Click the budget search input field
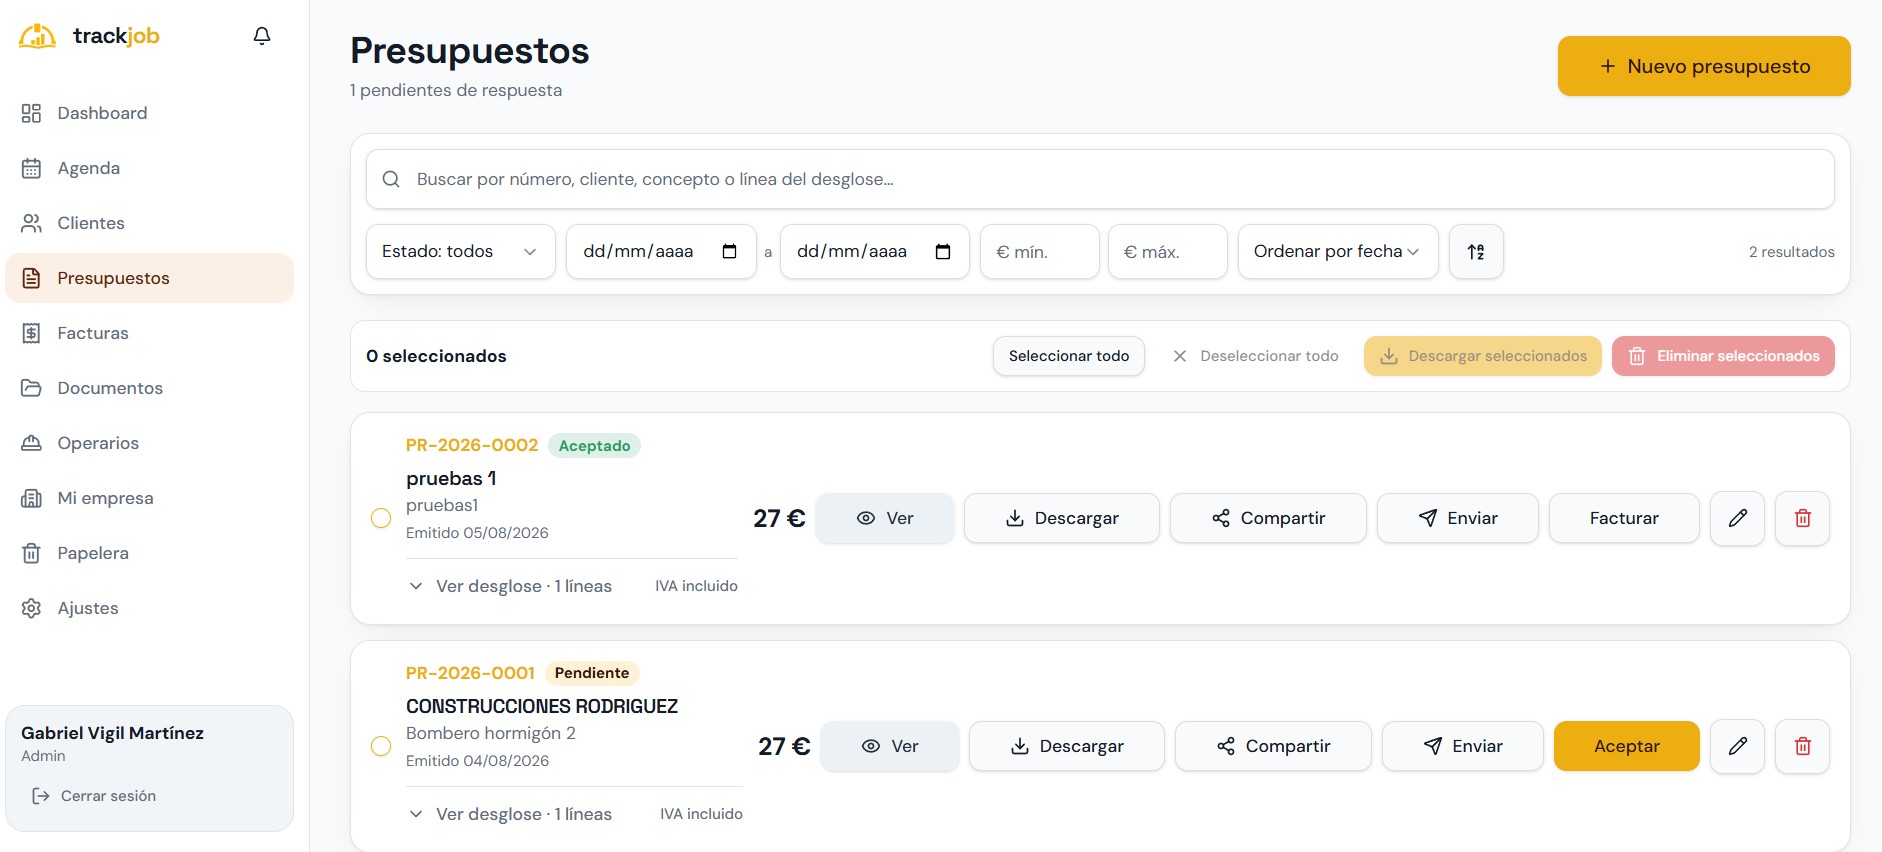The image size is (1882, 852). 1100,179
